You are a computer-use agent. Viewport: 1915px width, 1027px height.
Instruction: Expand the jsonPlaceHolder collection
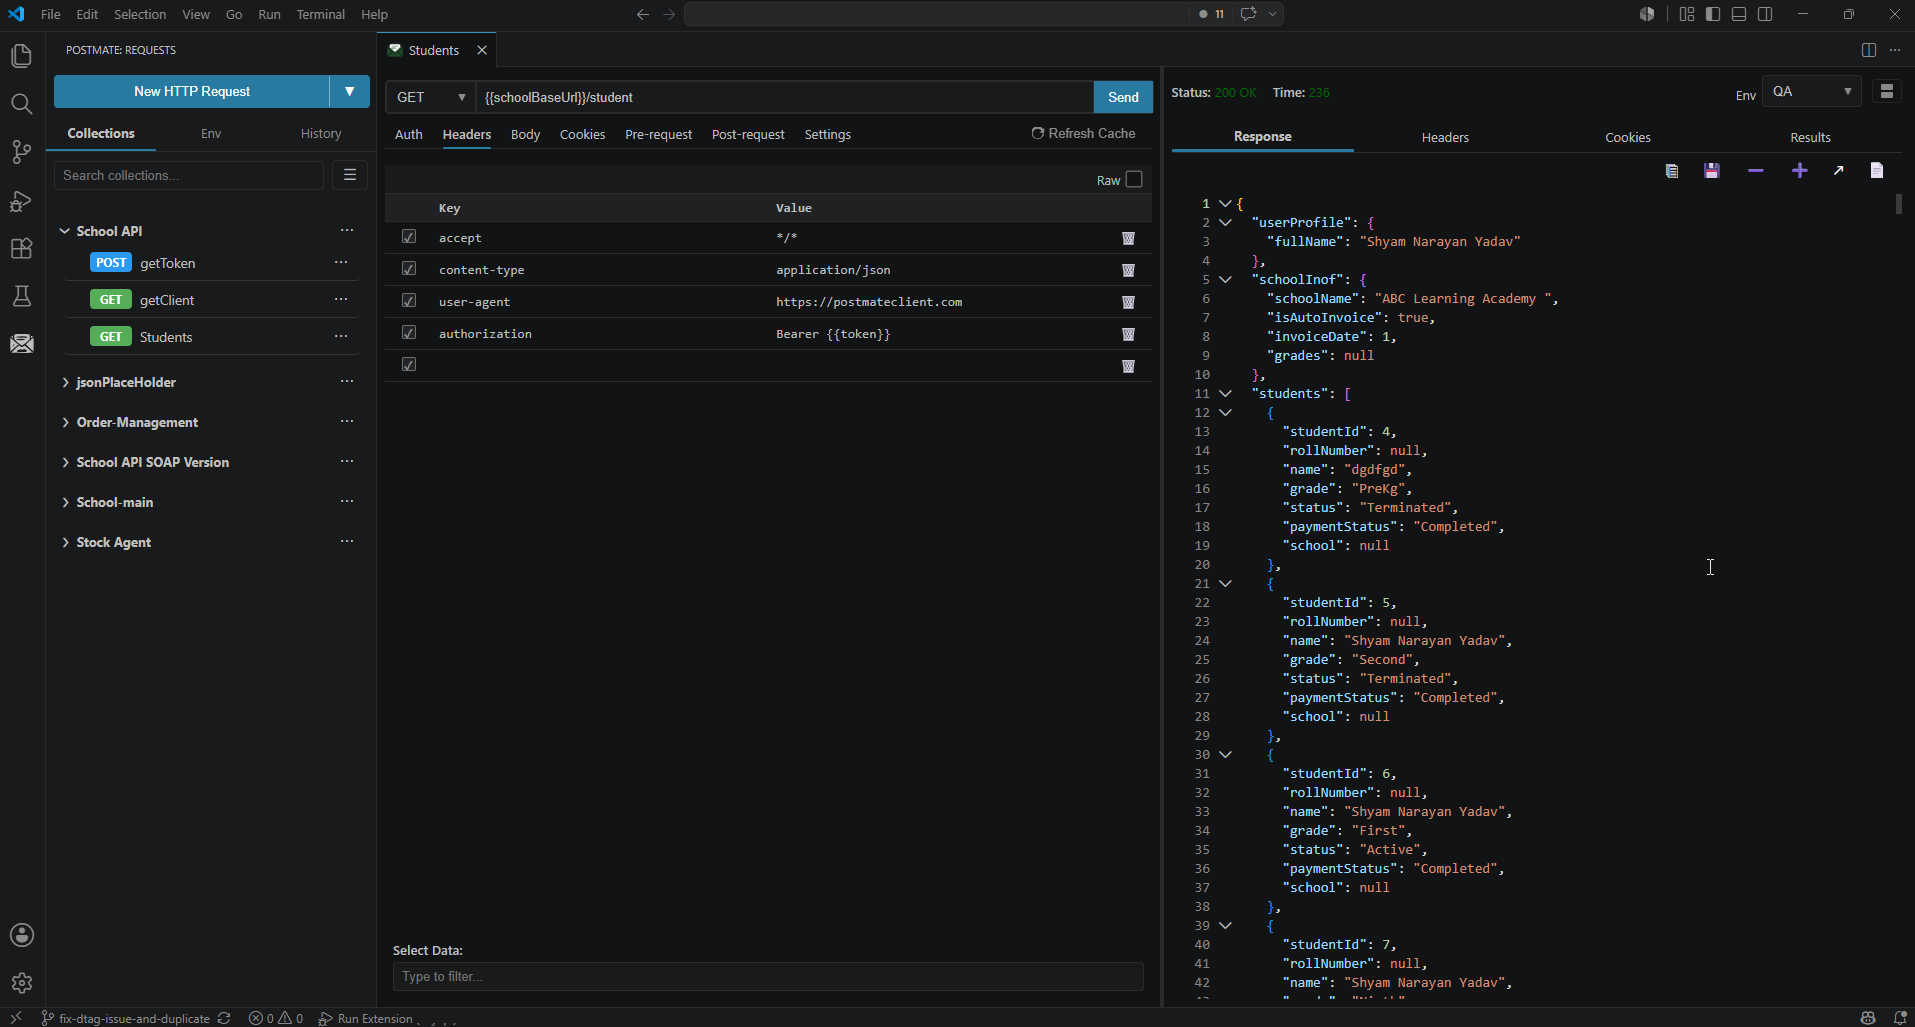tap(65, 383)
